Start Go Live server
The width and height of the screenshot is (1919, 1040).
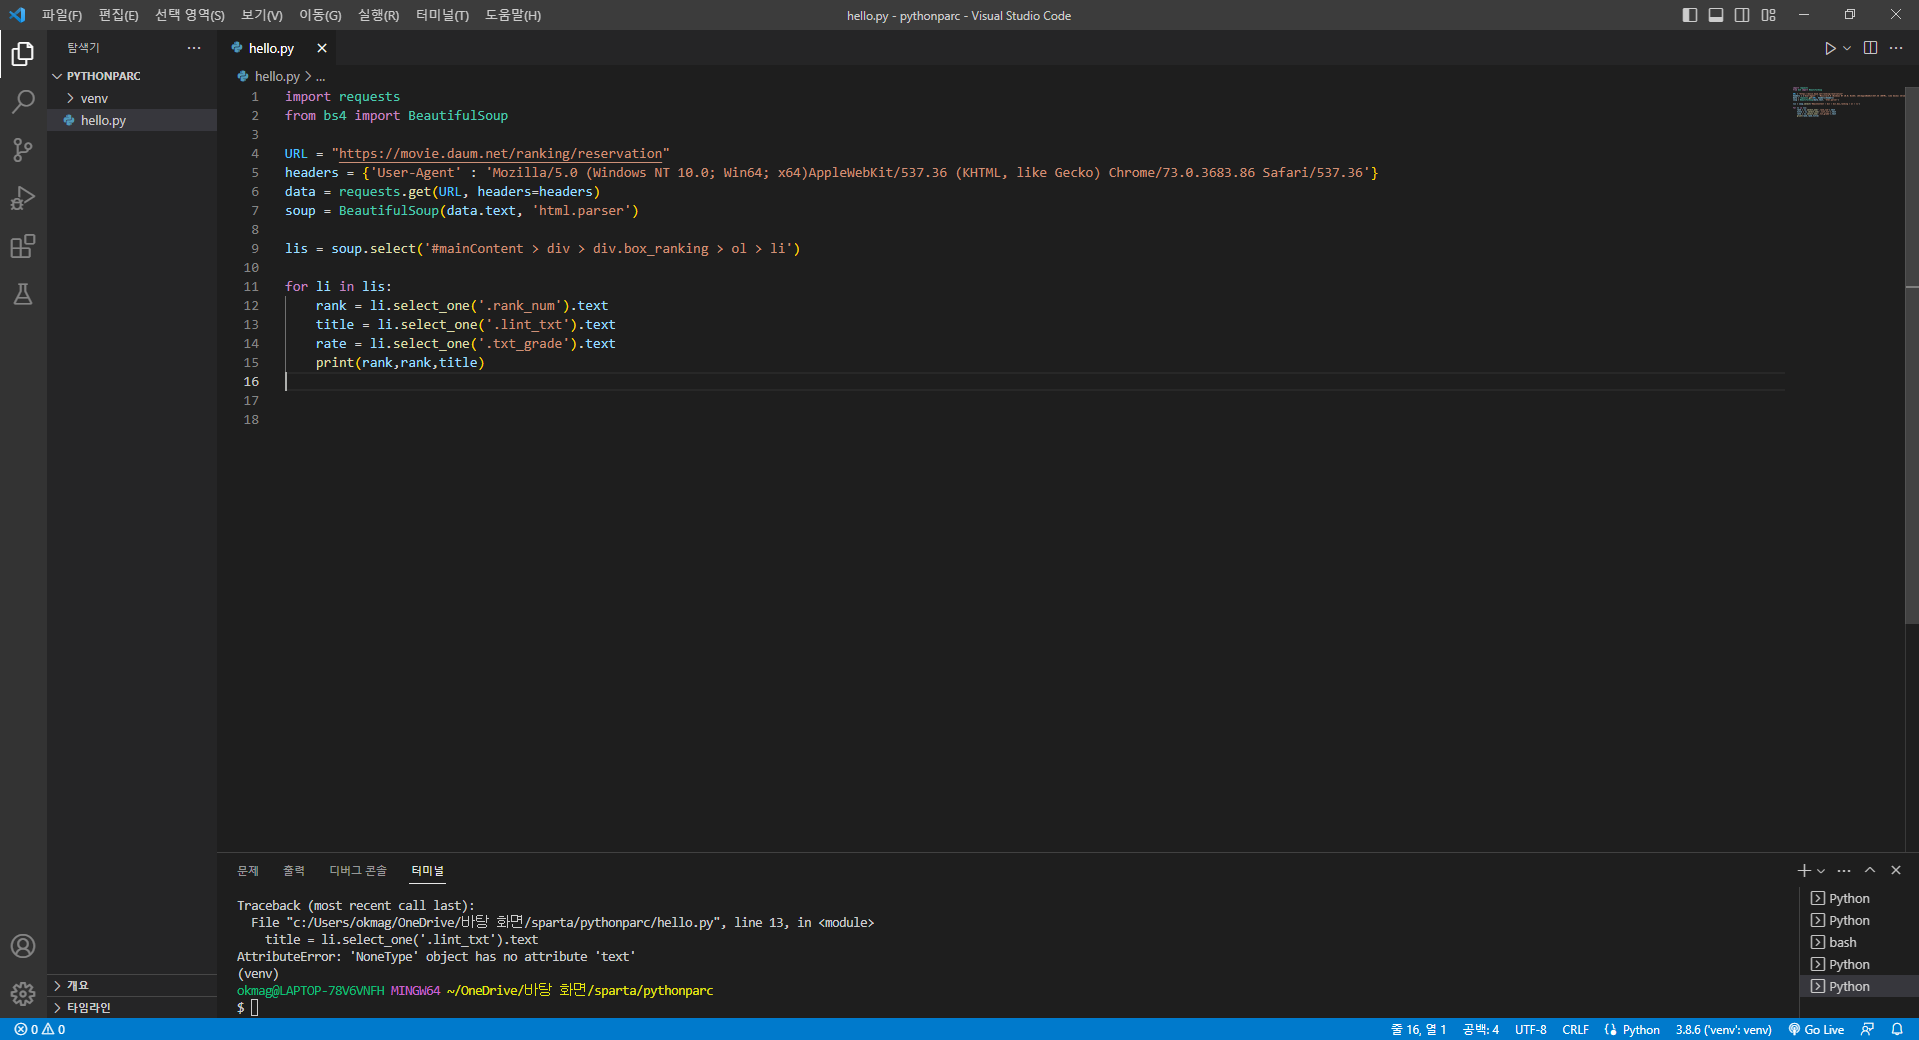[x=1816, y=1029]
